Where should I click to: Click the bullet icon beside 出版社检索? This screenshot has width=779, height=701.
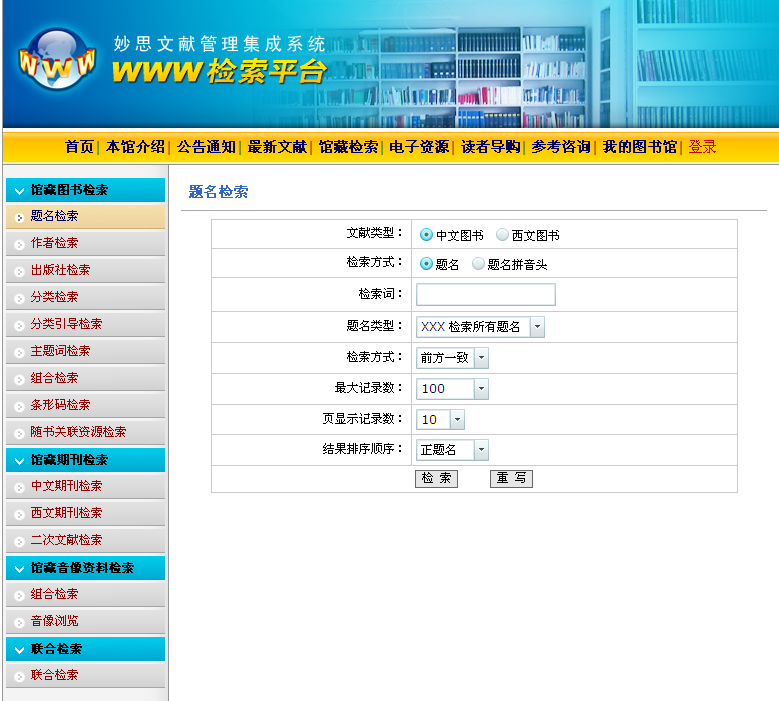pos(19,271)
